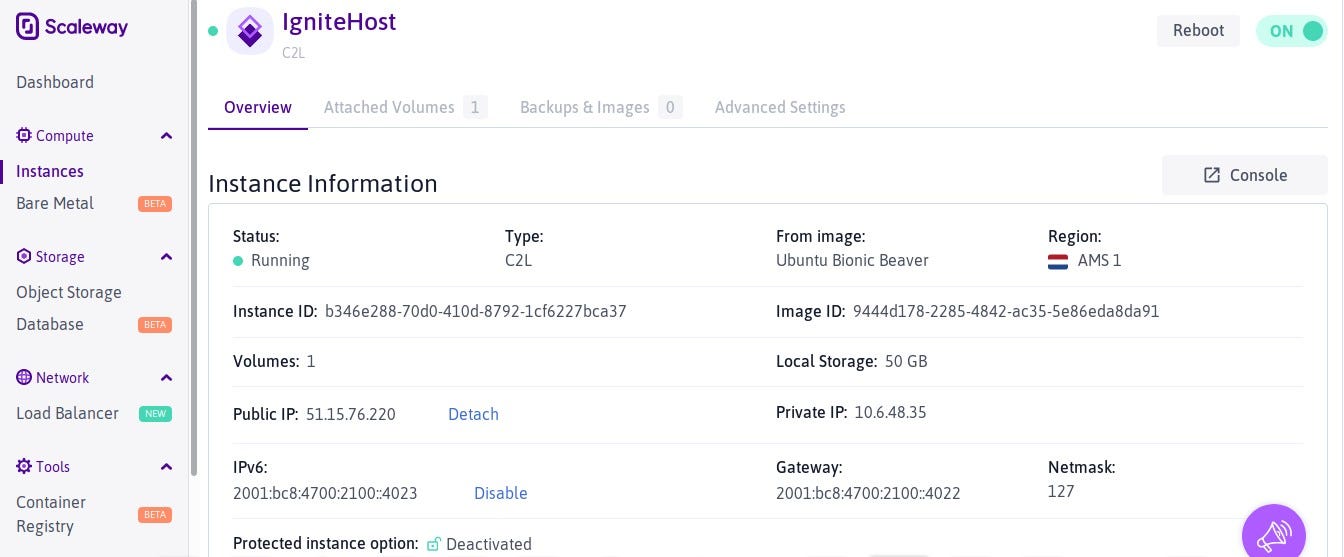Click the Tools gear icon
The height and width of the screenshot is (557, 1344).
[24, 466]
